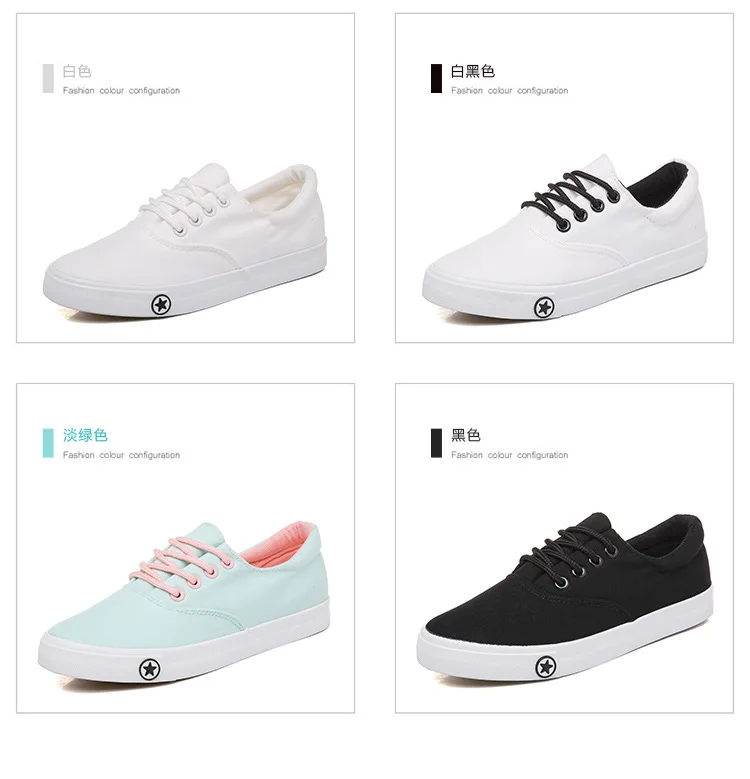Click the 黑色 color label
Image resolution: width=750 pixels, height=779 pixels.
tap(465, 435)
